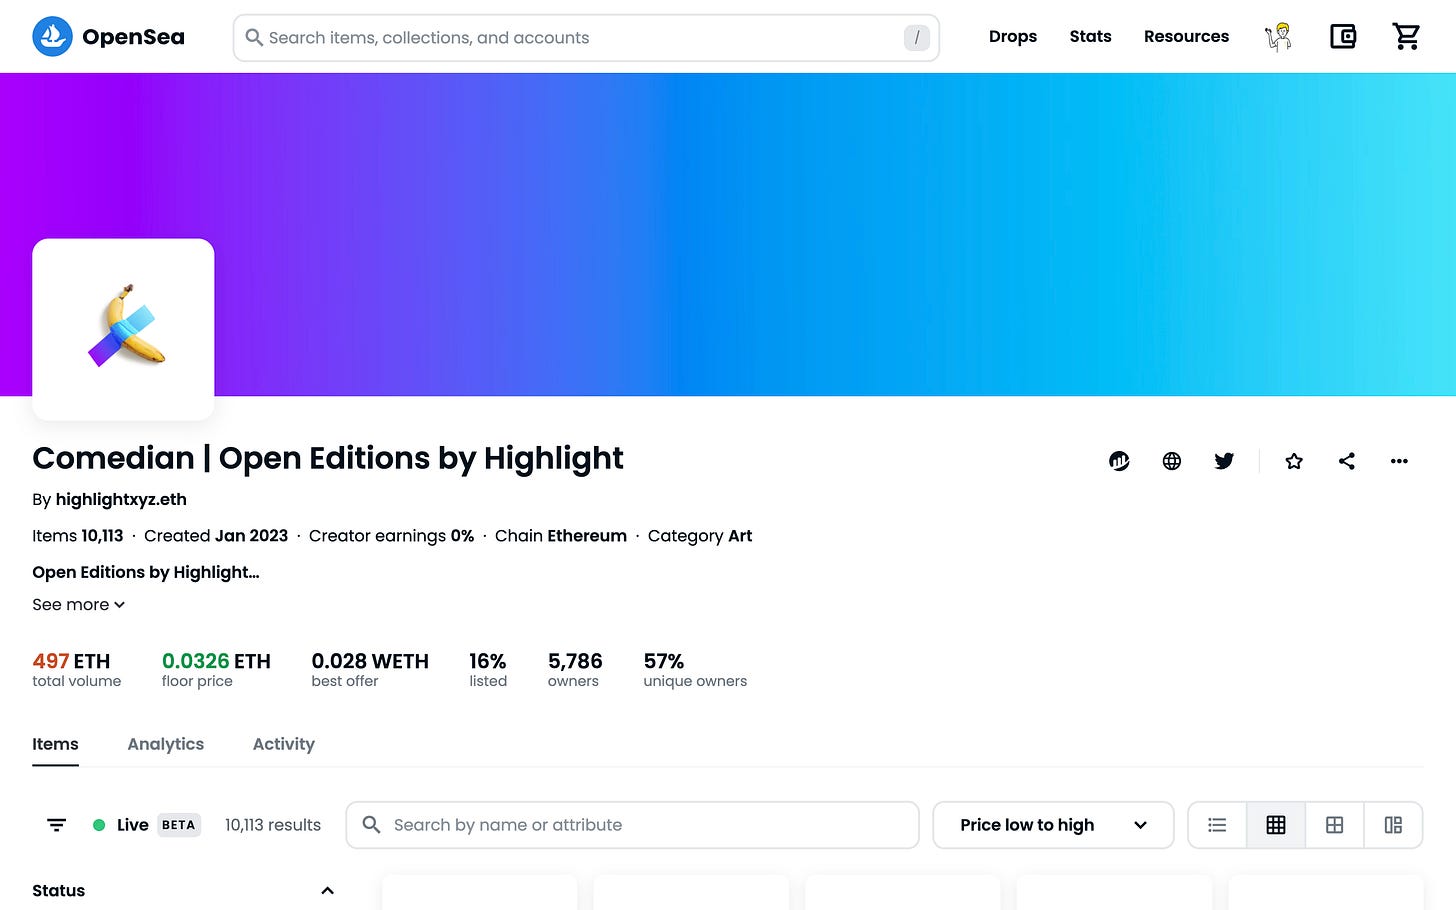This screenshot has width=1456, height=910.
Task: Open the profile avatar menu
Action: click(1278, 37)
